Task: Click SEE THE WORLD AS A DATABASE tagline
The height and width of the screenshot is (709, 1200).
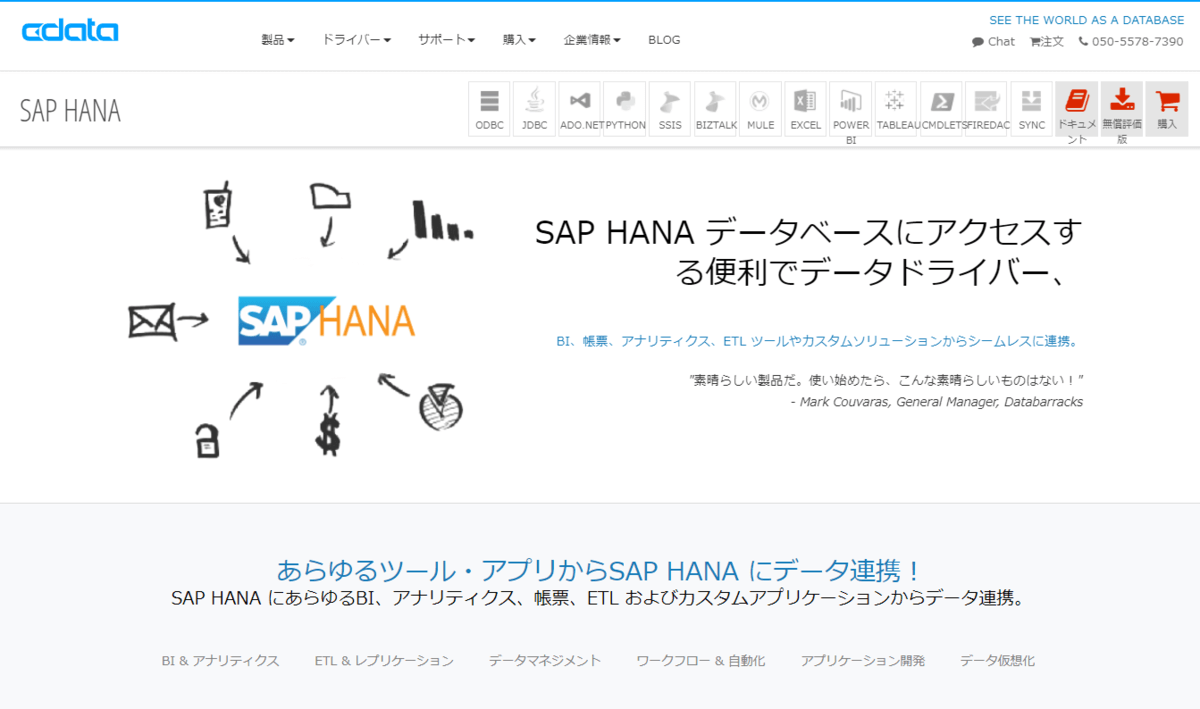Action: click(1086, 20)
